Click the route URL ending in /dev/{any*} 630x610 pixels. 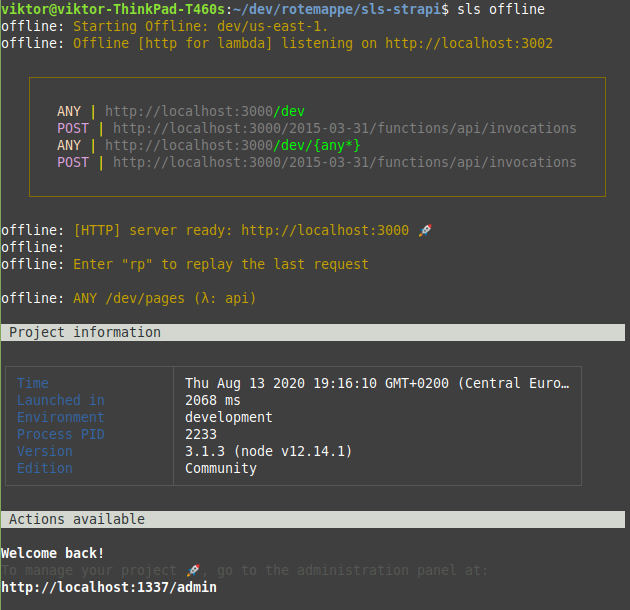(x=232, y=145)
